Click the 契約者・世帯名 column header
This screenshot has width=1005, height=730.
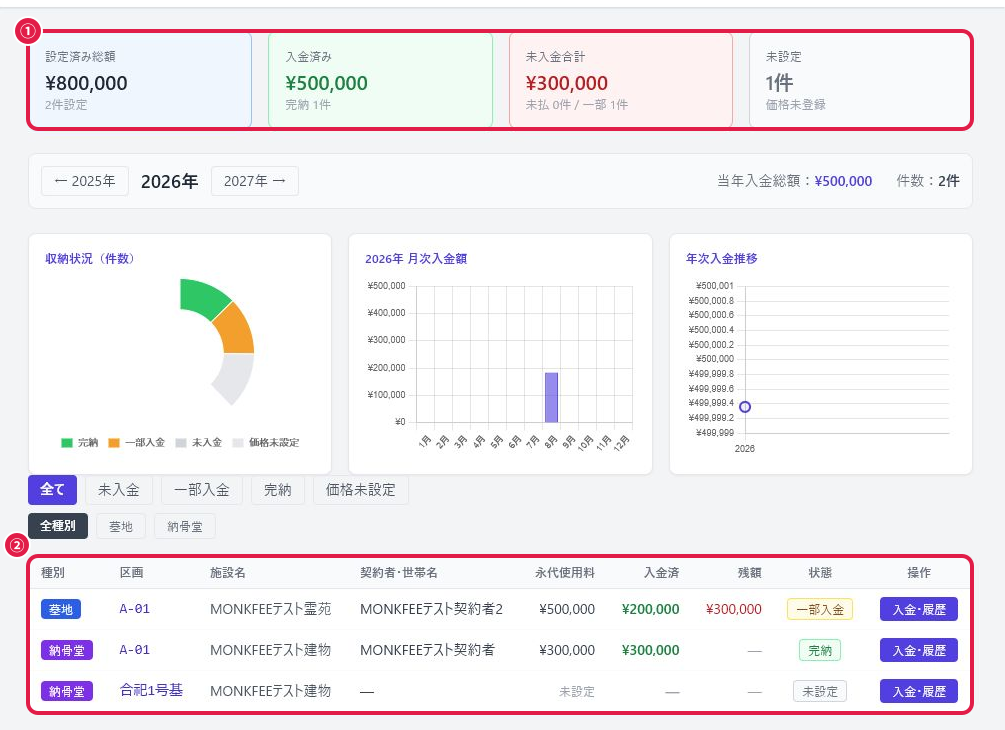tap(399, 572)
